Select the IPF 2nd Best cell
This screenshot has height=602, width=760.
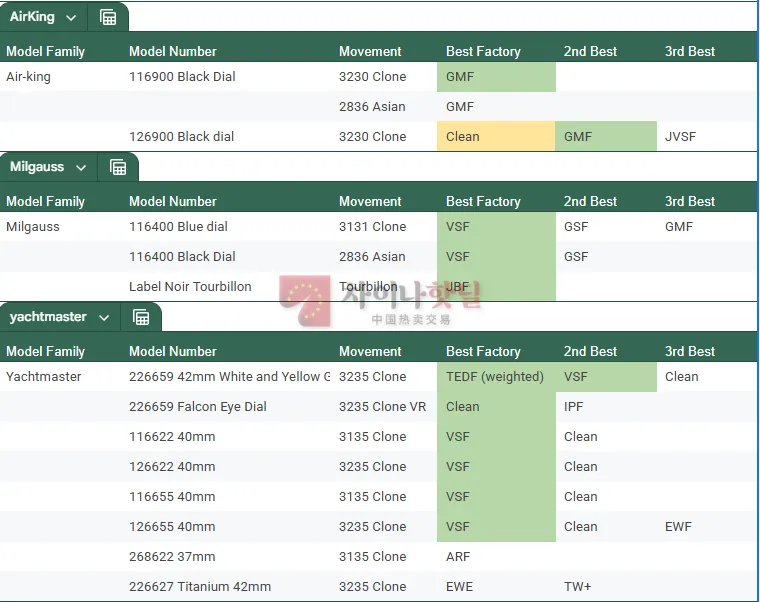click(573, 407)
